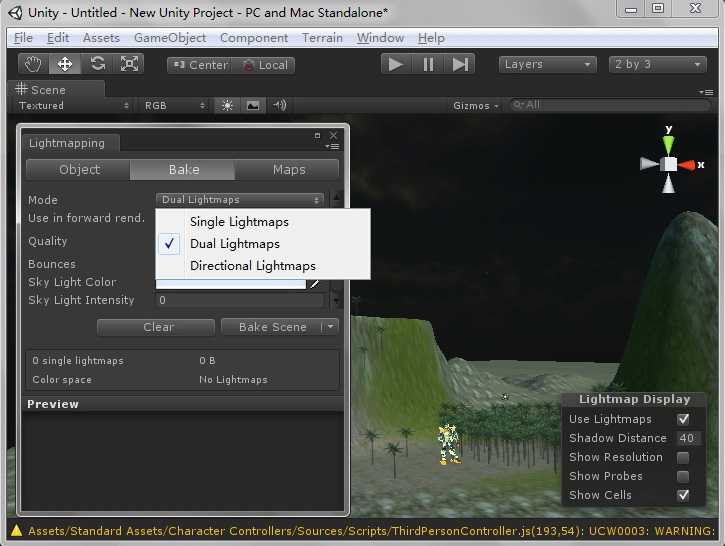Switch to the Object section

[79, 170]
